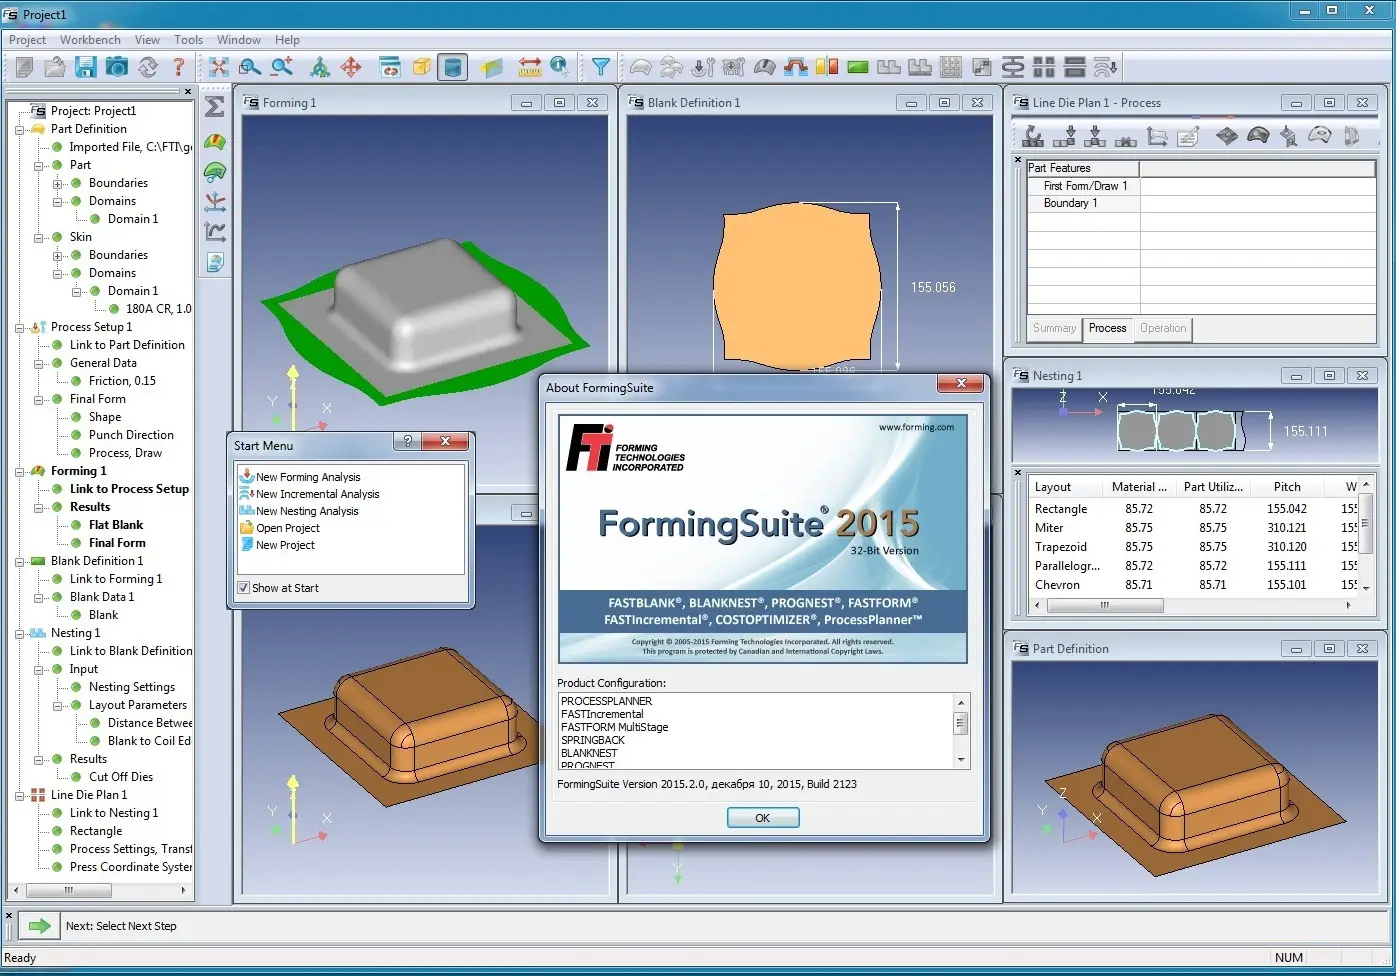Select New Incremental Analysis in Start Menu
Image resolution: width=1396 pixels, height=976 pixels.
317,494
